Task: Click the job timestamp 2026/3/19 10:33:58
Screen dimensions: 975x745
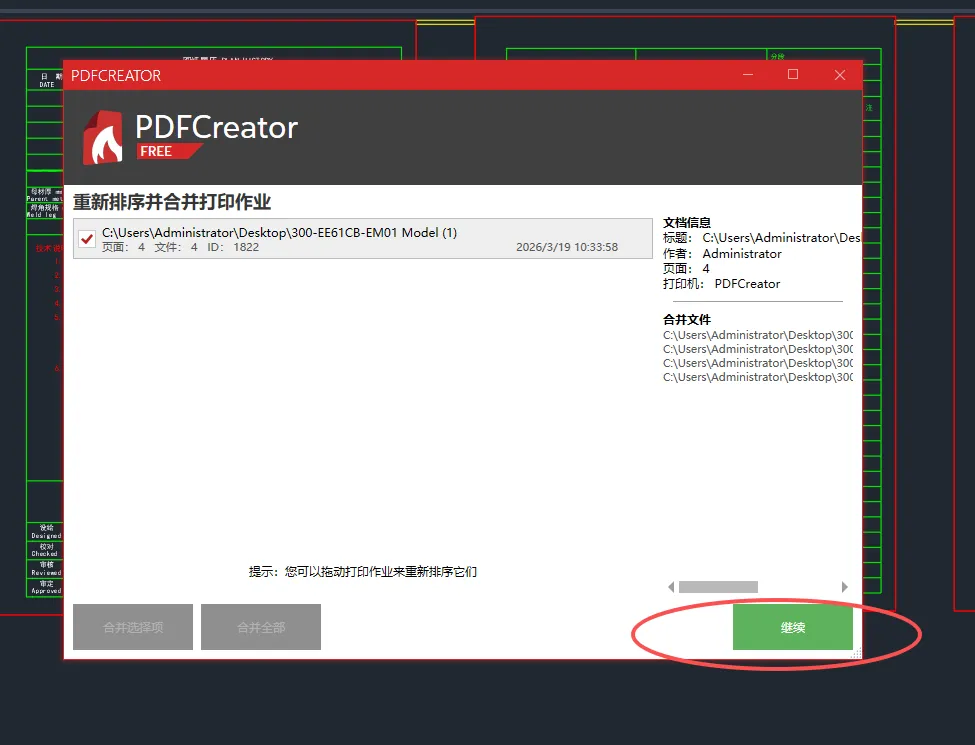Action: pos(567,247)
